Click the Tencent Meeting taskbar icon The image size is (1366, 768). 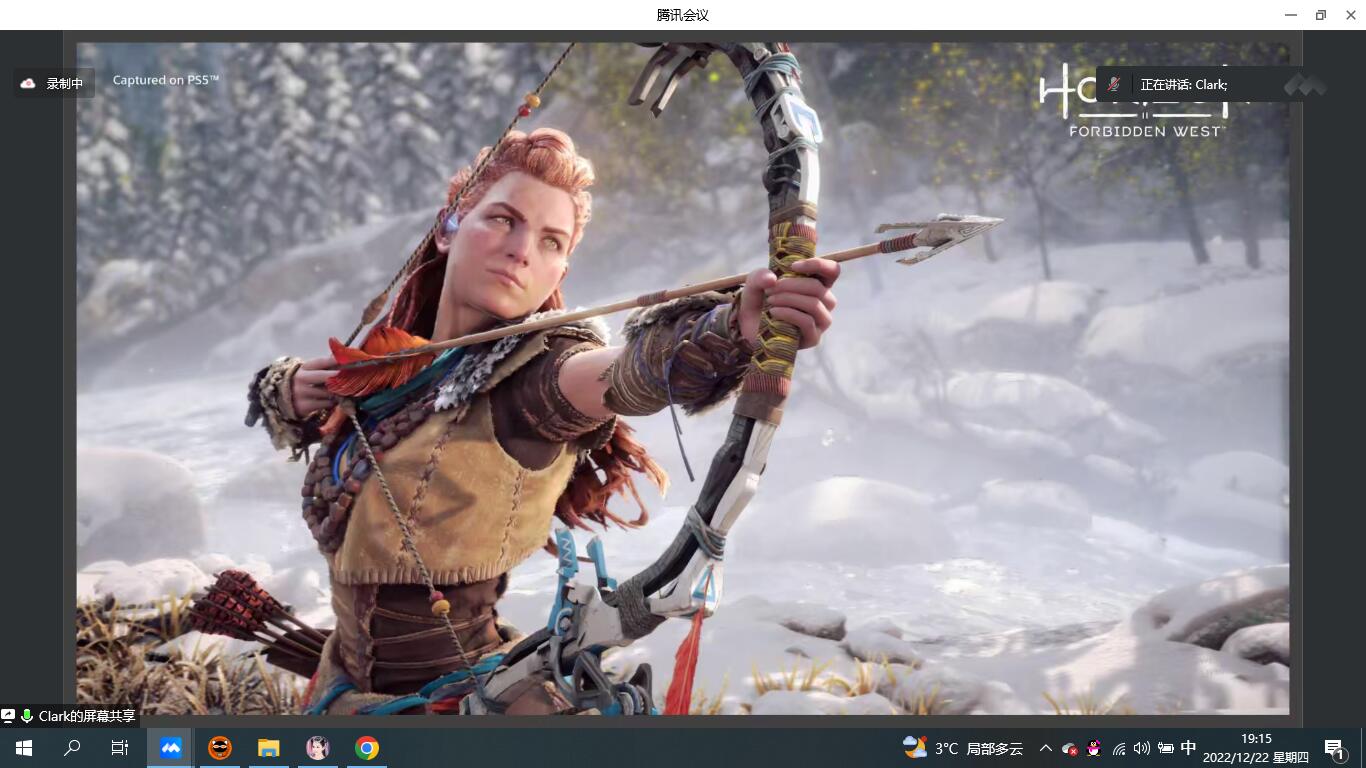click(171, 748)
